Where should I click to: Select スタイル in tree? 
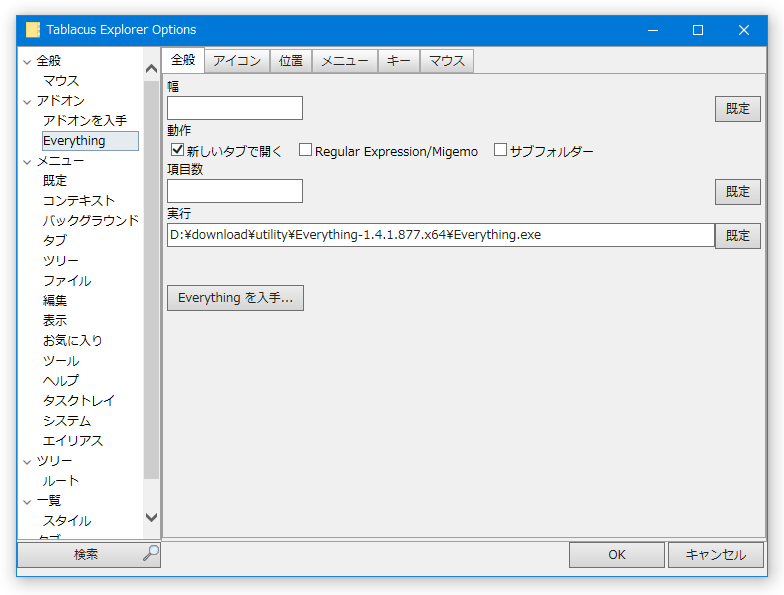click(66, 521)
